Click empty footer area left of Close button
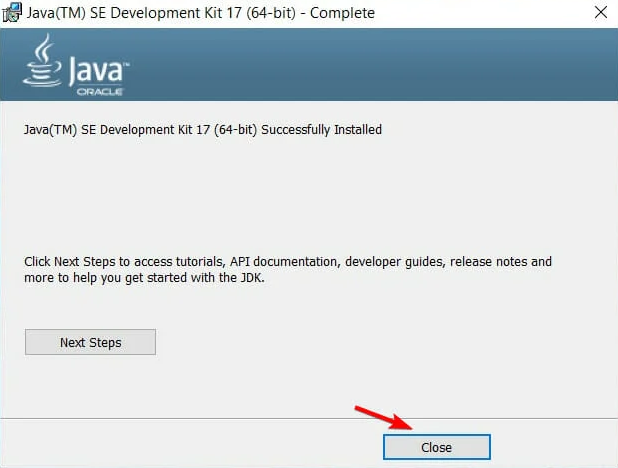This screenshot has width=618, height=468. point(189,446)
